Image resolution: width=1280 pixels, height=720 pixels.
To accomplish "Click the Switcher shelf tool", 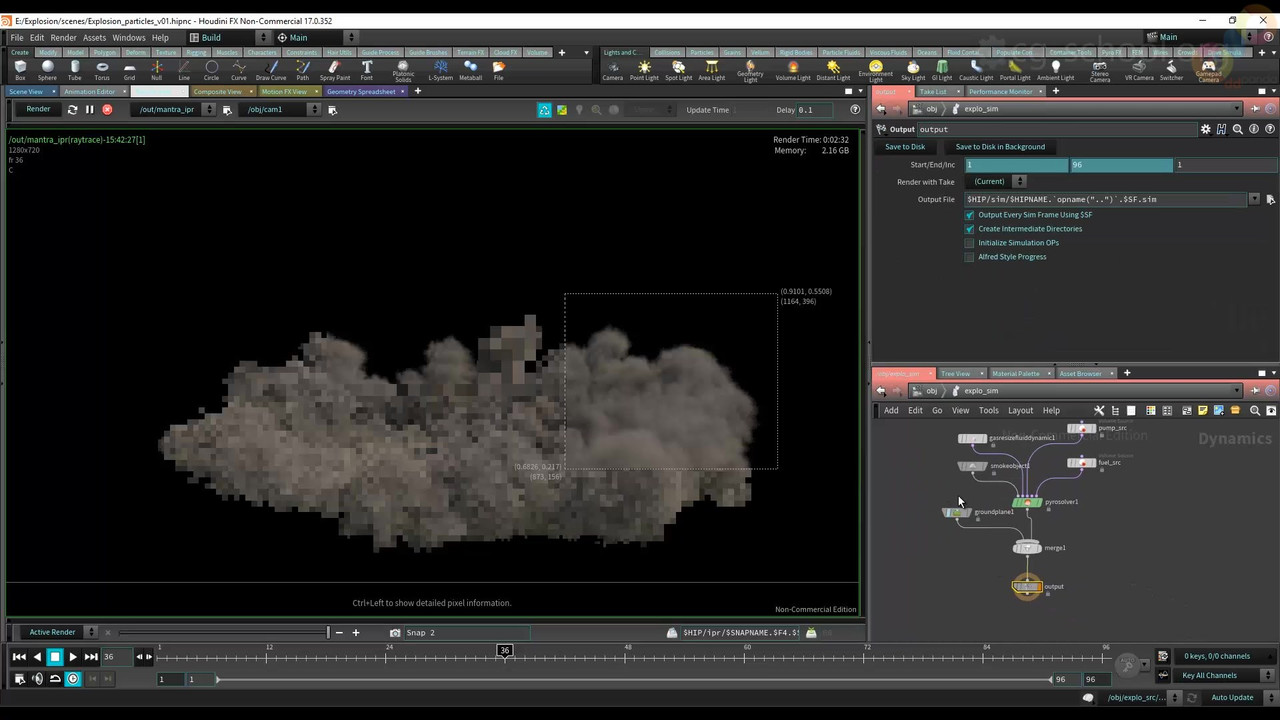I will pyautogui.click(x=1171, y=71).
